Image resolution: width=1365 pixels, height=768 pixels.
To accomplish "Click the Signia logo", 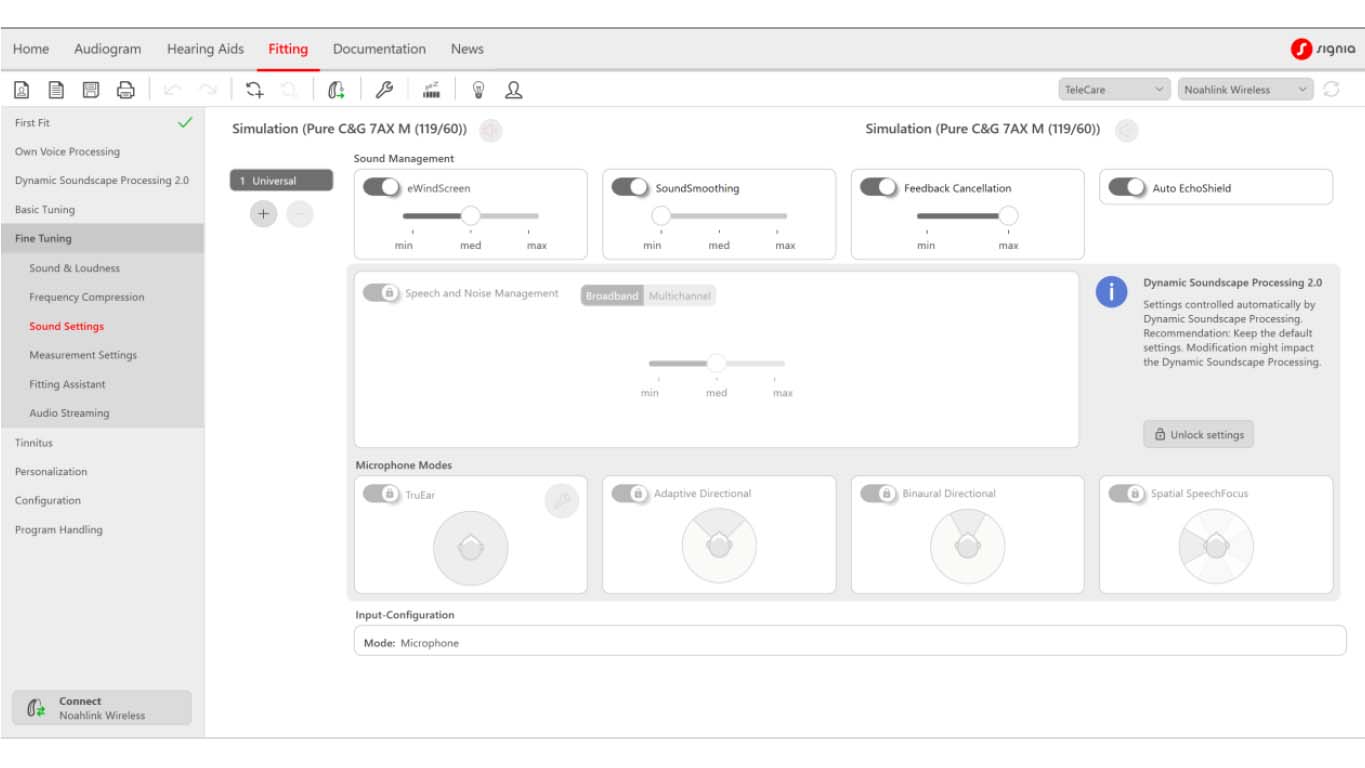I will click(x=1323, y=49).
